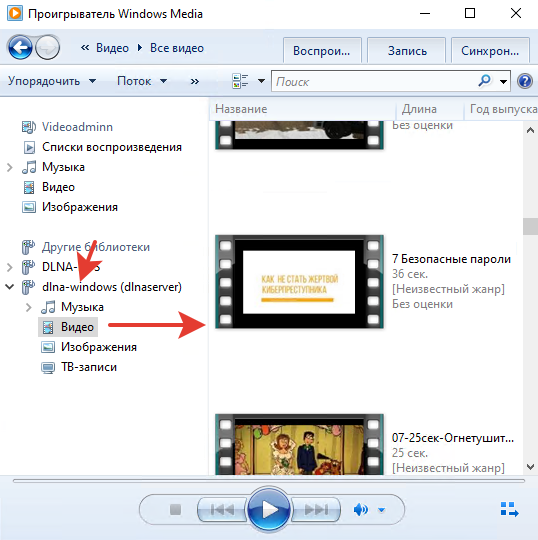Select the top partially visible video thumbnail
Image resolution: width=538 pixels, height=540 pixels.
pos(299,135)
